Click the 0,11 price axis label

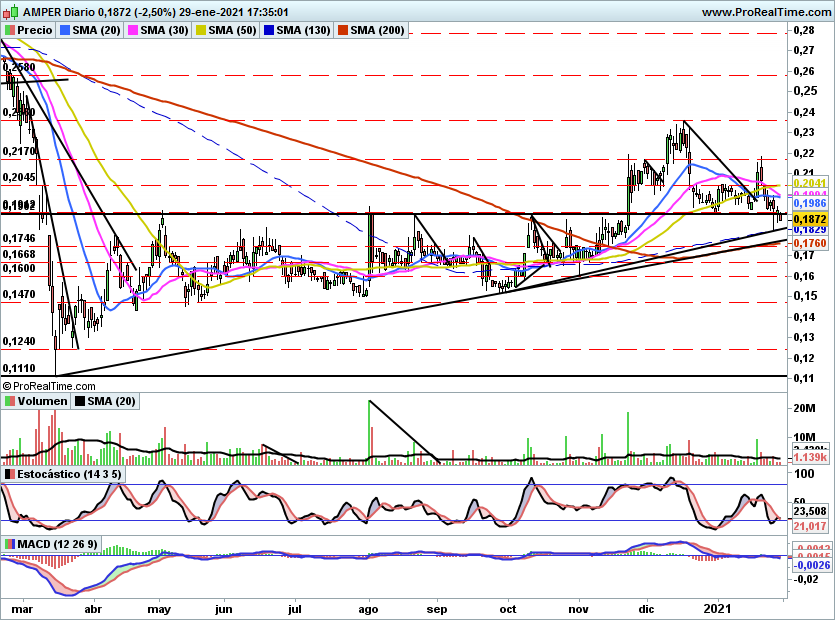click(804, 378)
